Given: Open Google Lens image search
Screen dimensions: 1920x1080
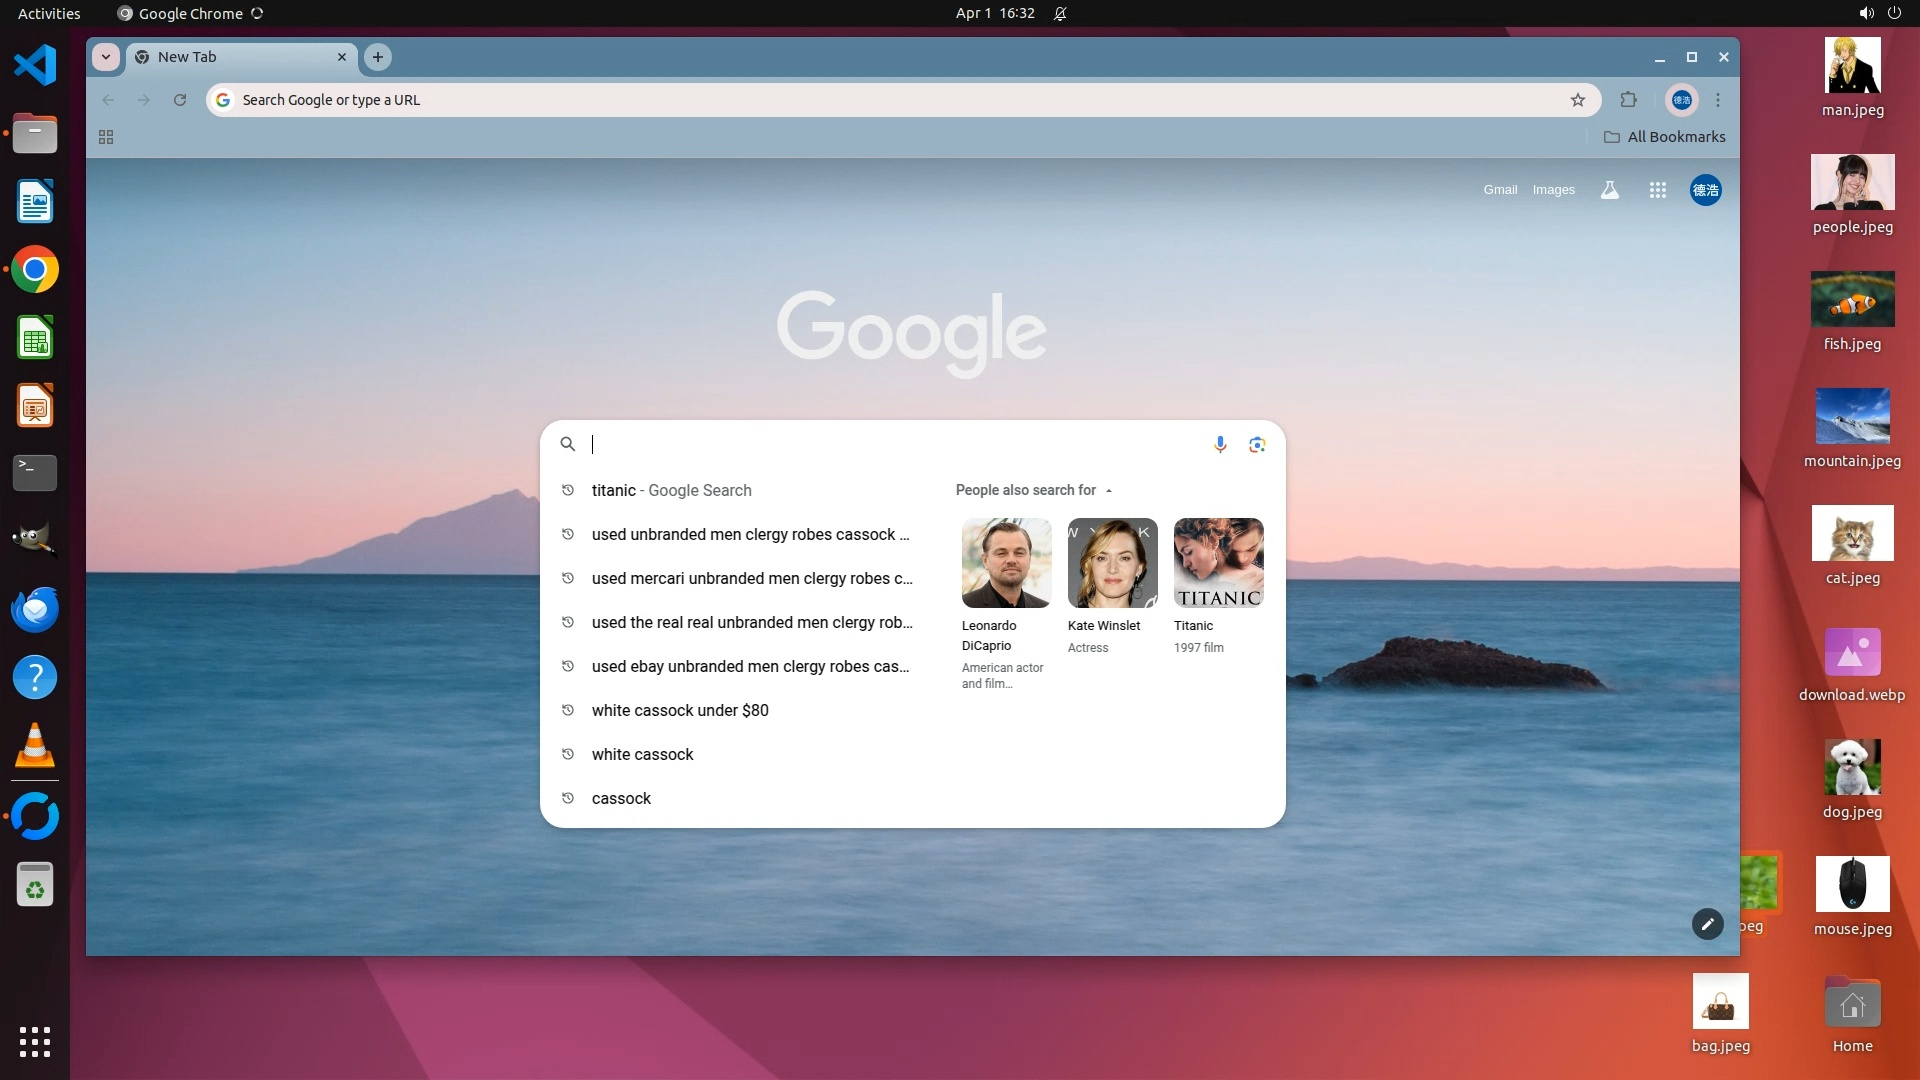Looking at the screenshot, I should point(1257,444).
